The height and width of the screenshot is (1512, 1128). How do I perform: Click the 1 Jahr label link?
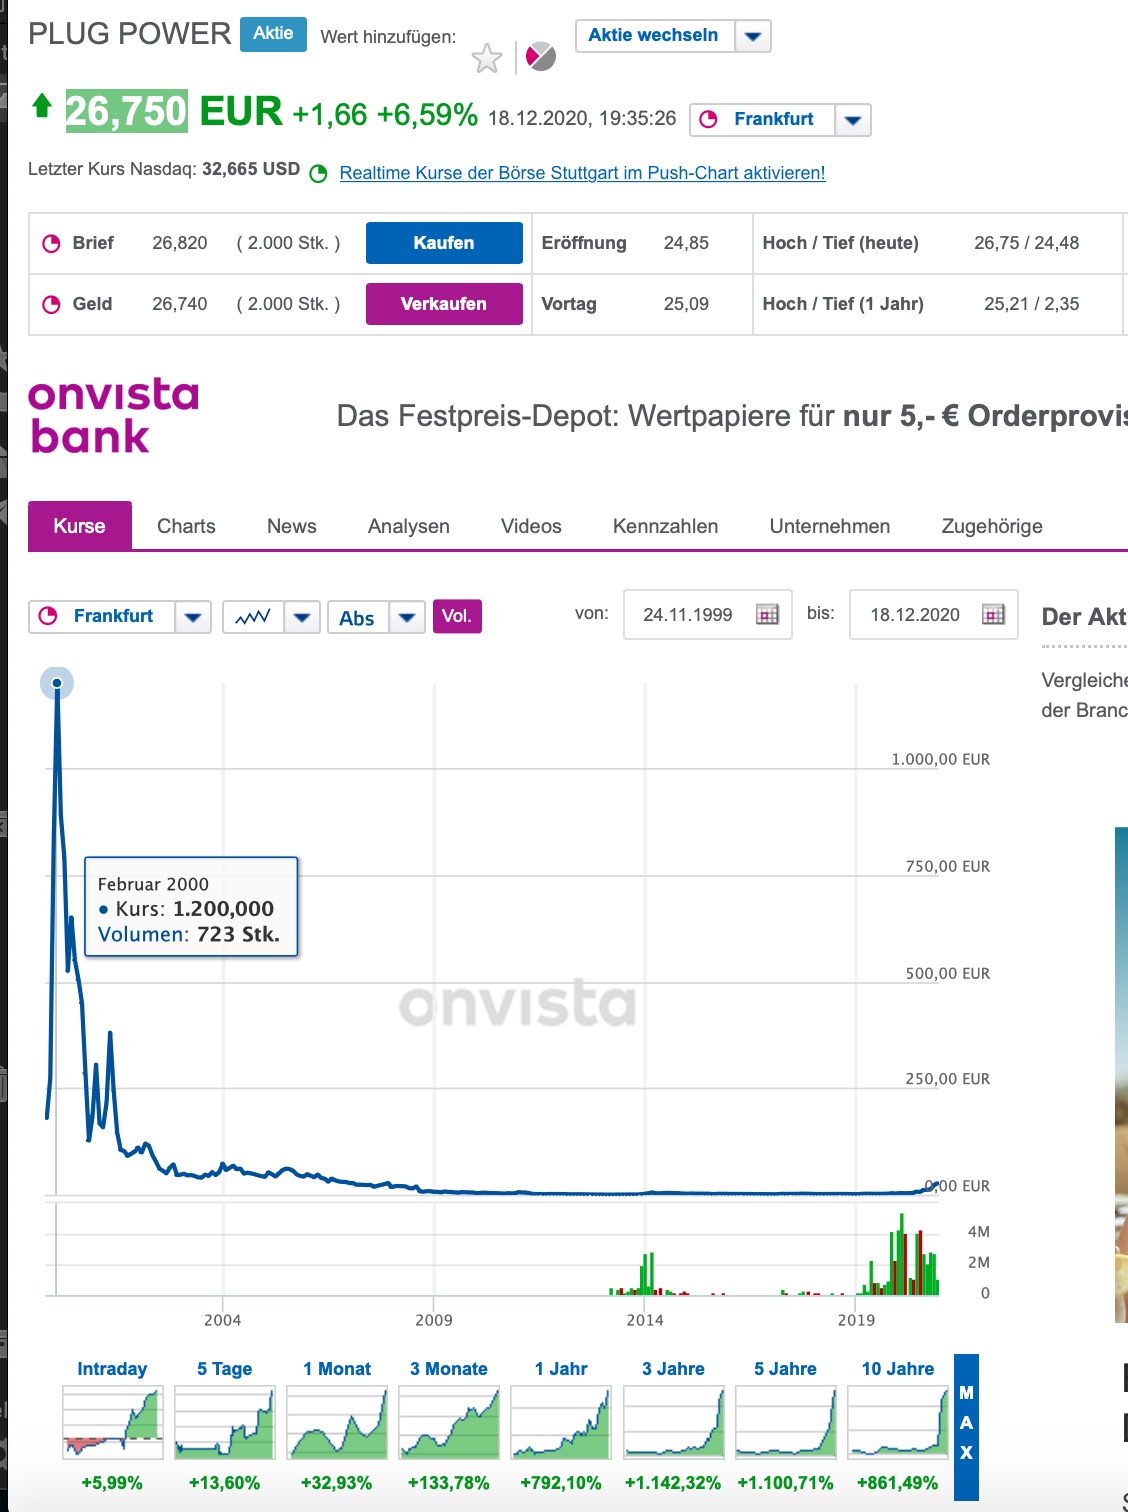pos(561,1369)
